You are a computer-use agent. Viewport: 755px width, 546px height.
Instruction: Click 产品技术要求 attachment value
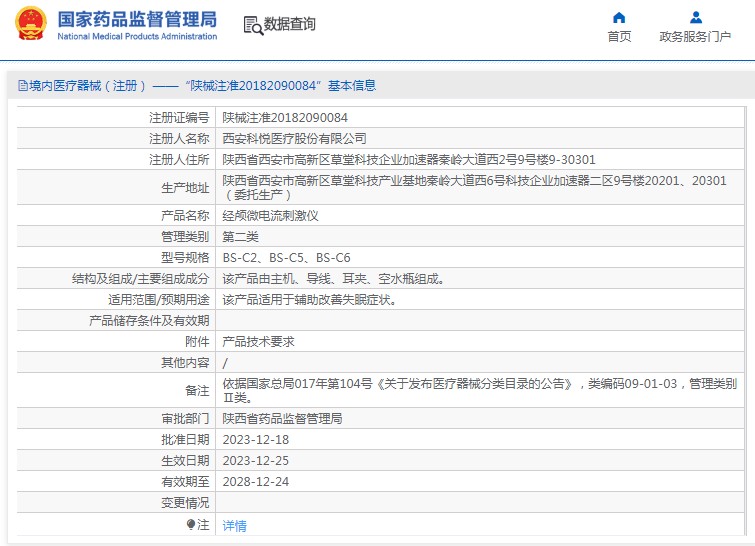pos(258,342)
